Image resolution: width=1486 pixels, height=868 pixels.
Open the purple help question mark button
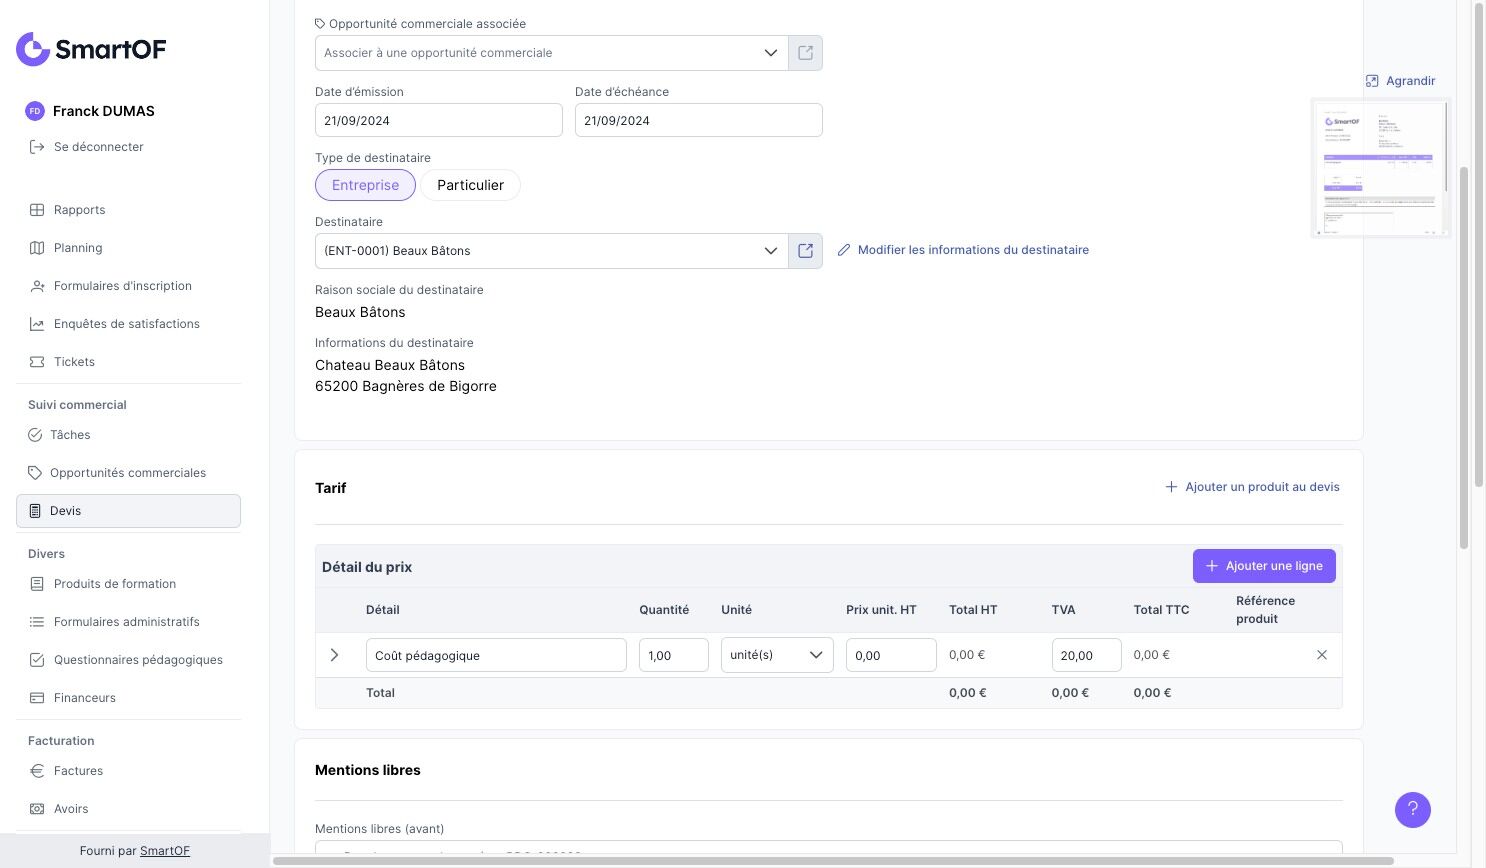(x=1412, y=810)
